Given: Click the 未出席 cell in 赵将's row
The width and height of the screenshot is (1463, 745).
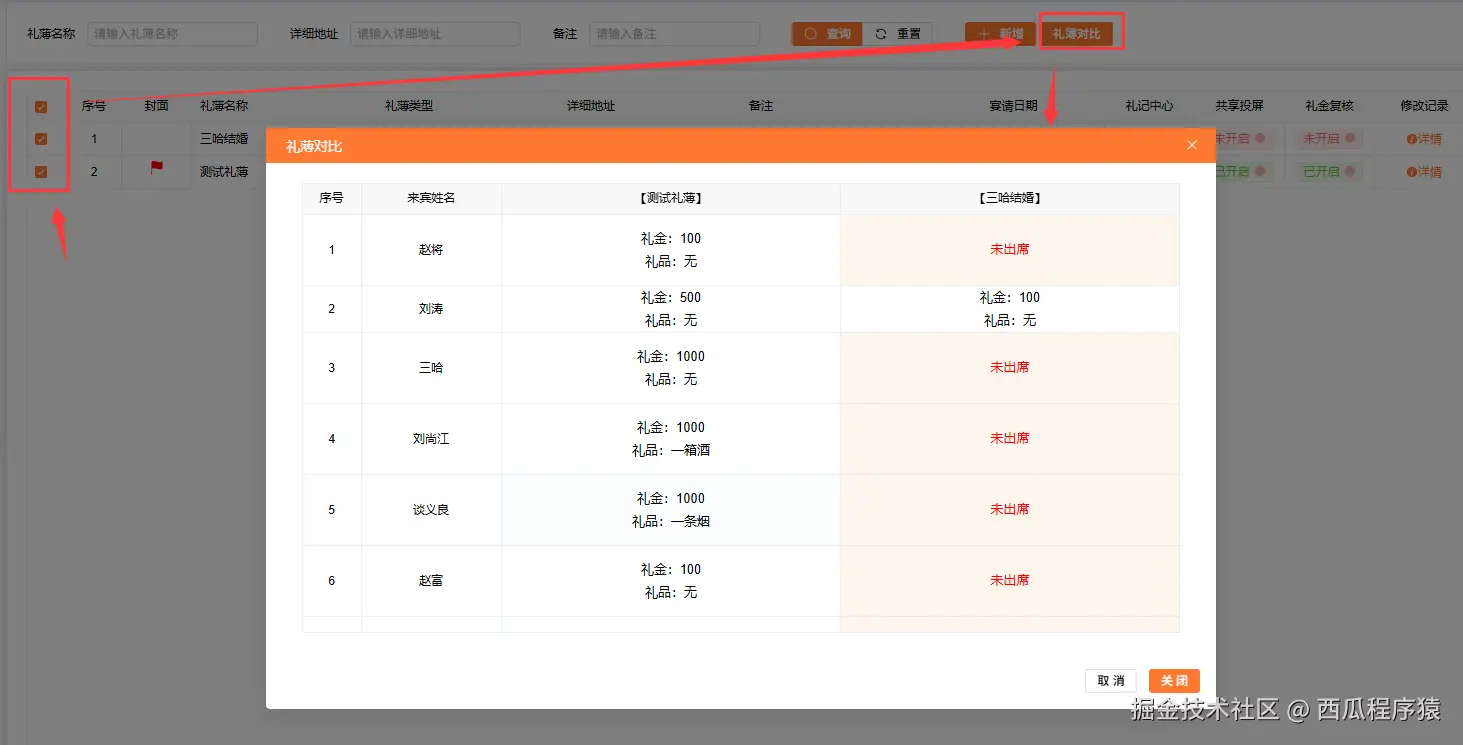Looking at the screenshot, I should click(1010, 250).
